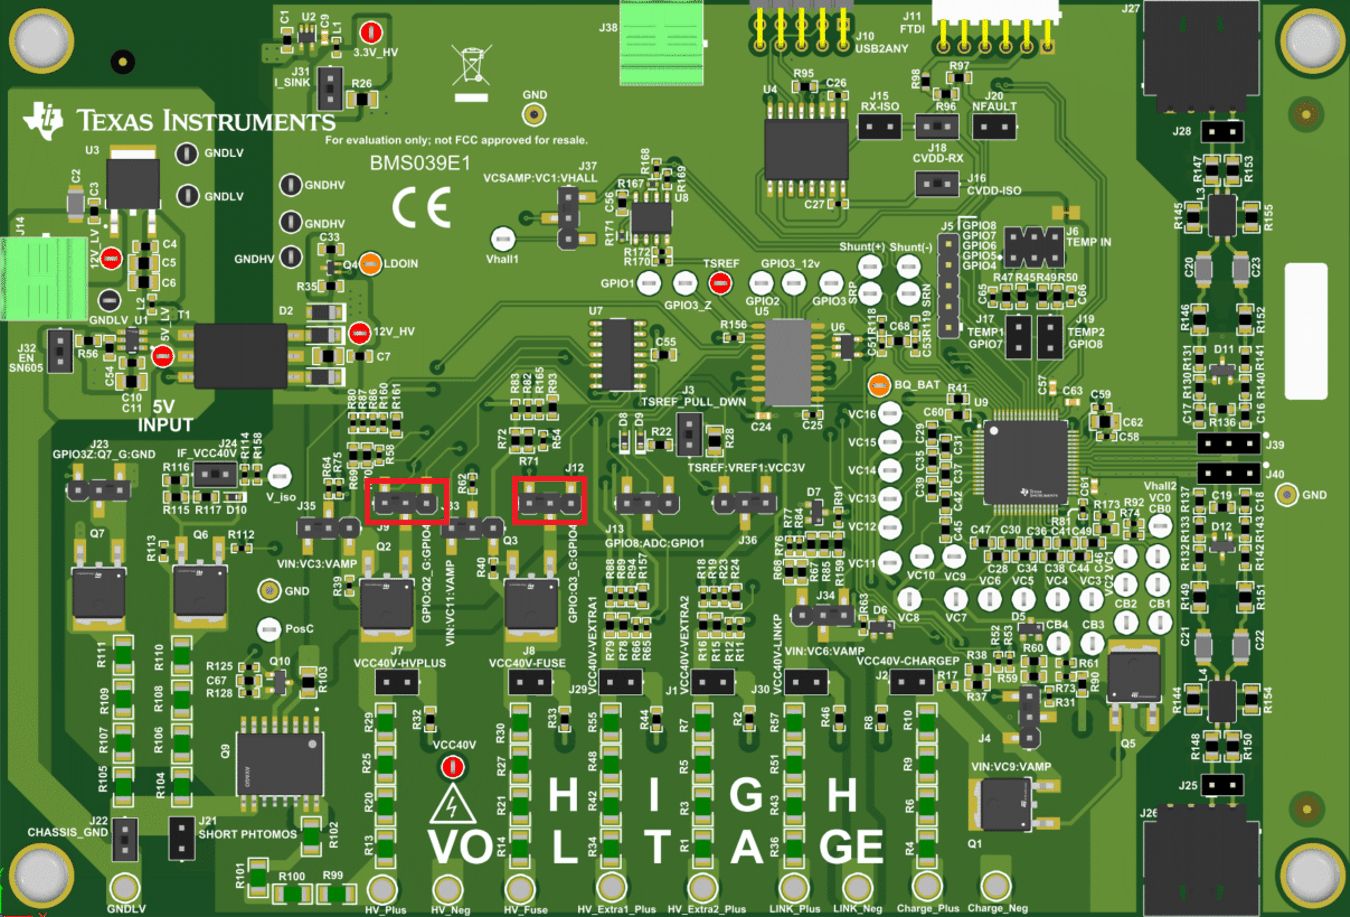Click the green J38 terminal block

click(663, 42)
